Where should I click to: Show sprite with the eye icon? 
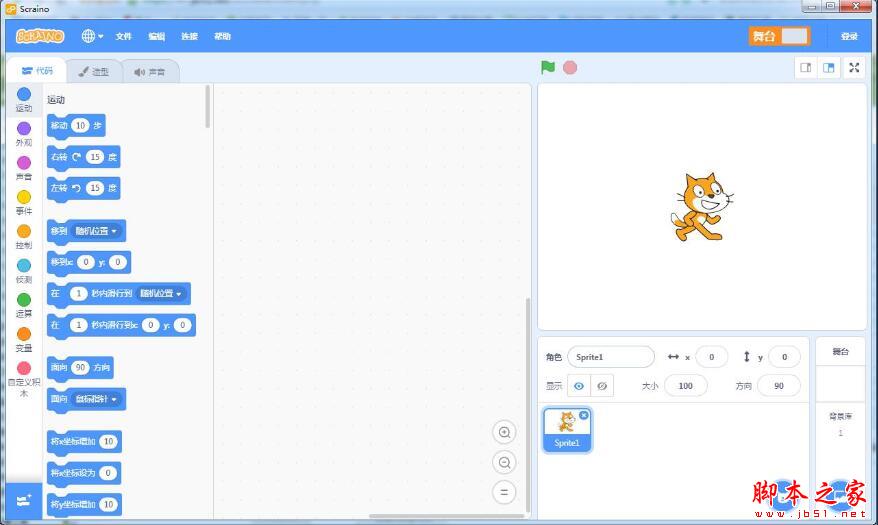click(579, 386)
